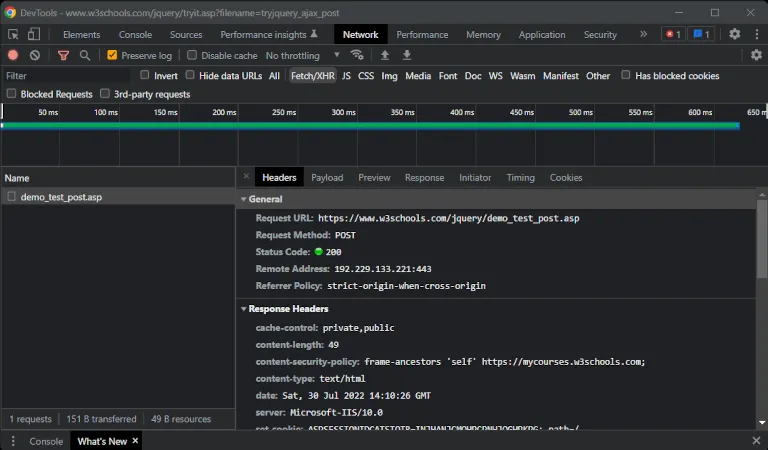Filter requests by Manifest type

(561, 75)
